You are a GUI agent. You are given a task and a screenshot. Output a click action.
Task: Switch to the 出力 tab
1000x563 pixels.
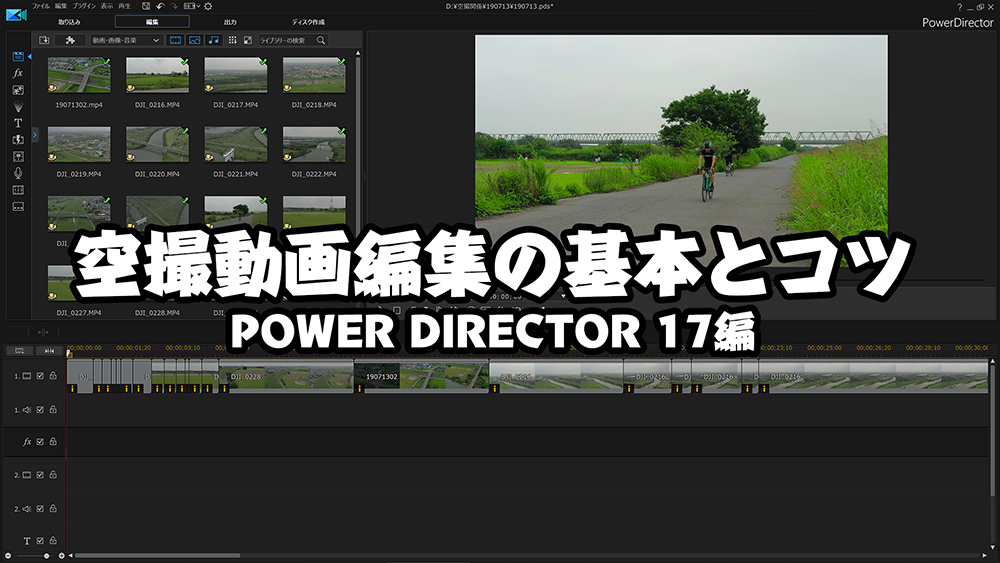pos(230,22)
